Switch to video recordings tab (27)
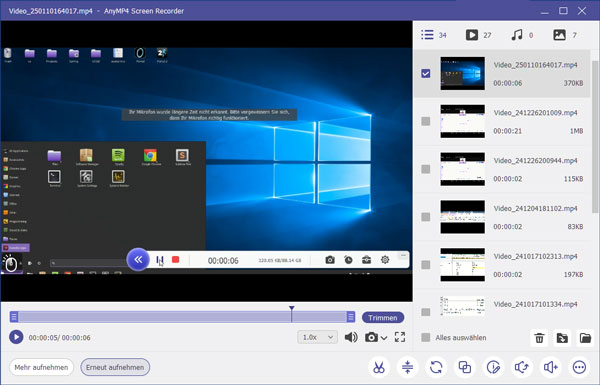The height and width of the screenshot is (385, 600). coord(478,35)
